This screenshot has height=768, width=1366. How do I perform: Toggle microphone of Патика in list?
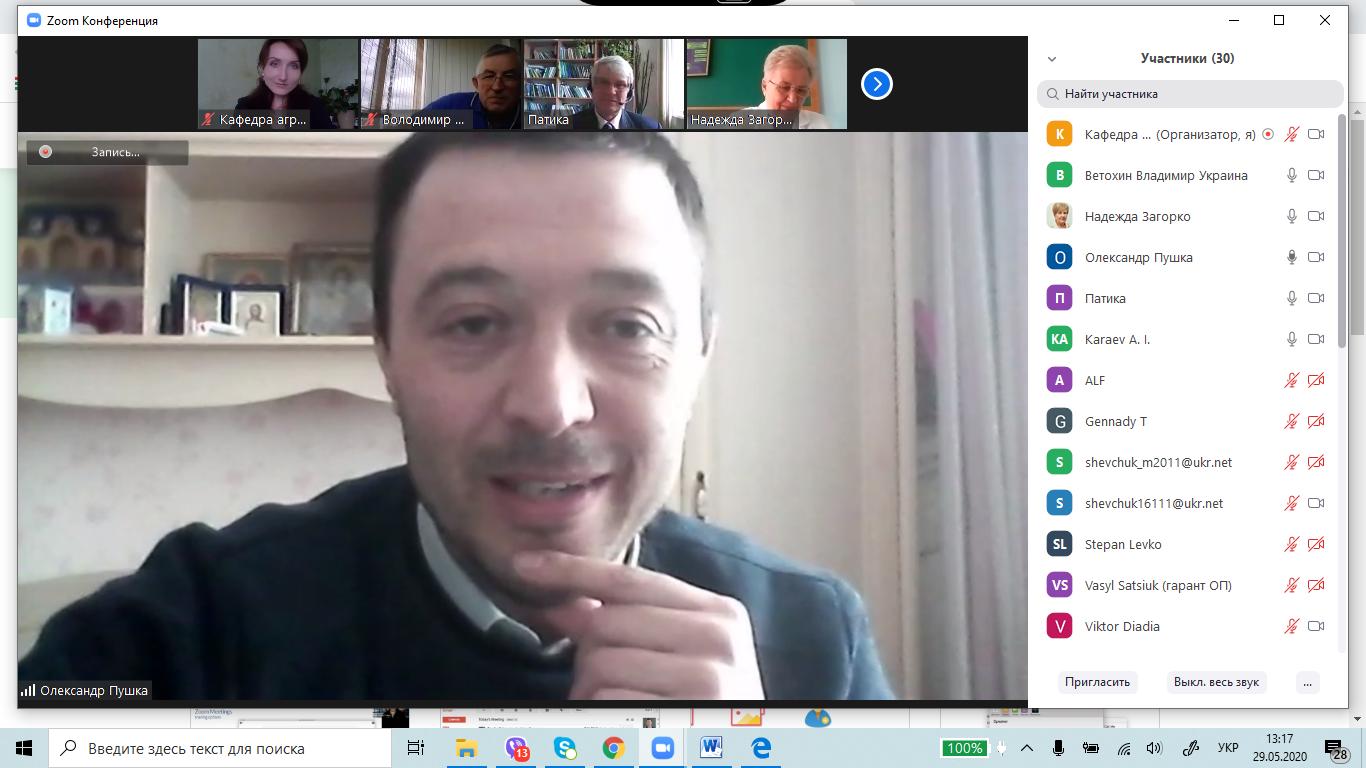1292,298
